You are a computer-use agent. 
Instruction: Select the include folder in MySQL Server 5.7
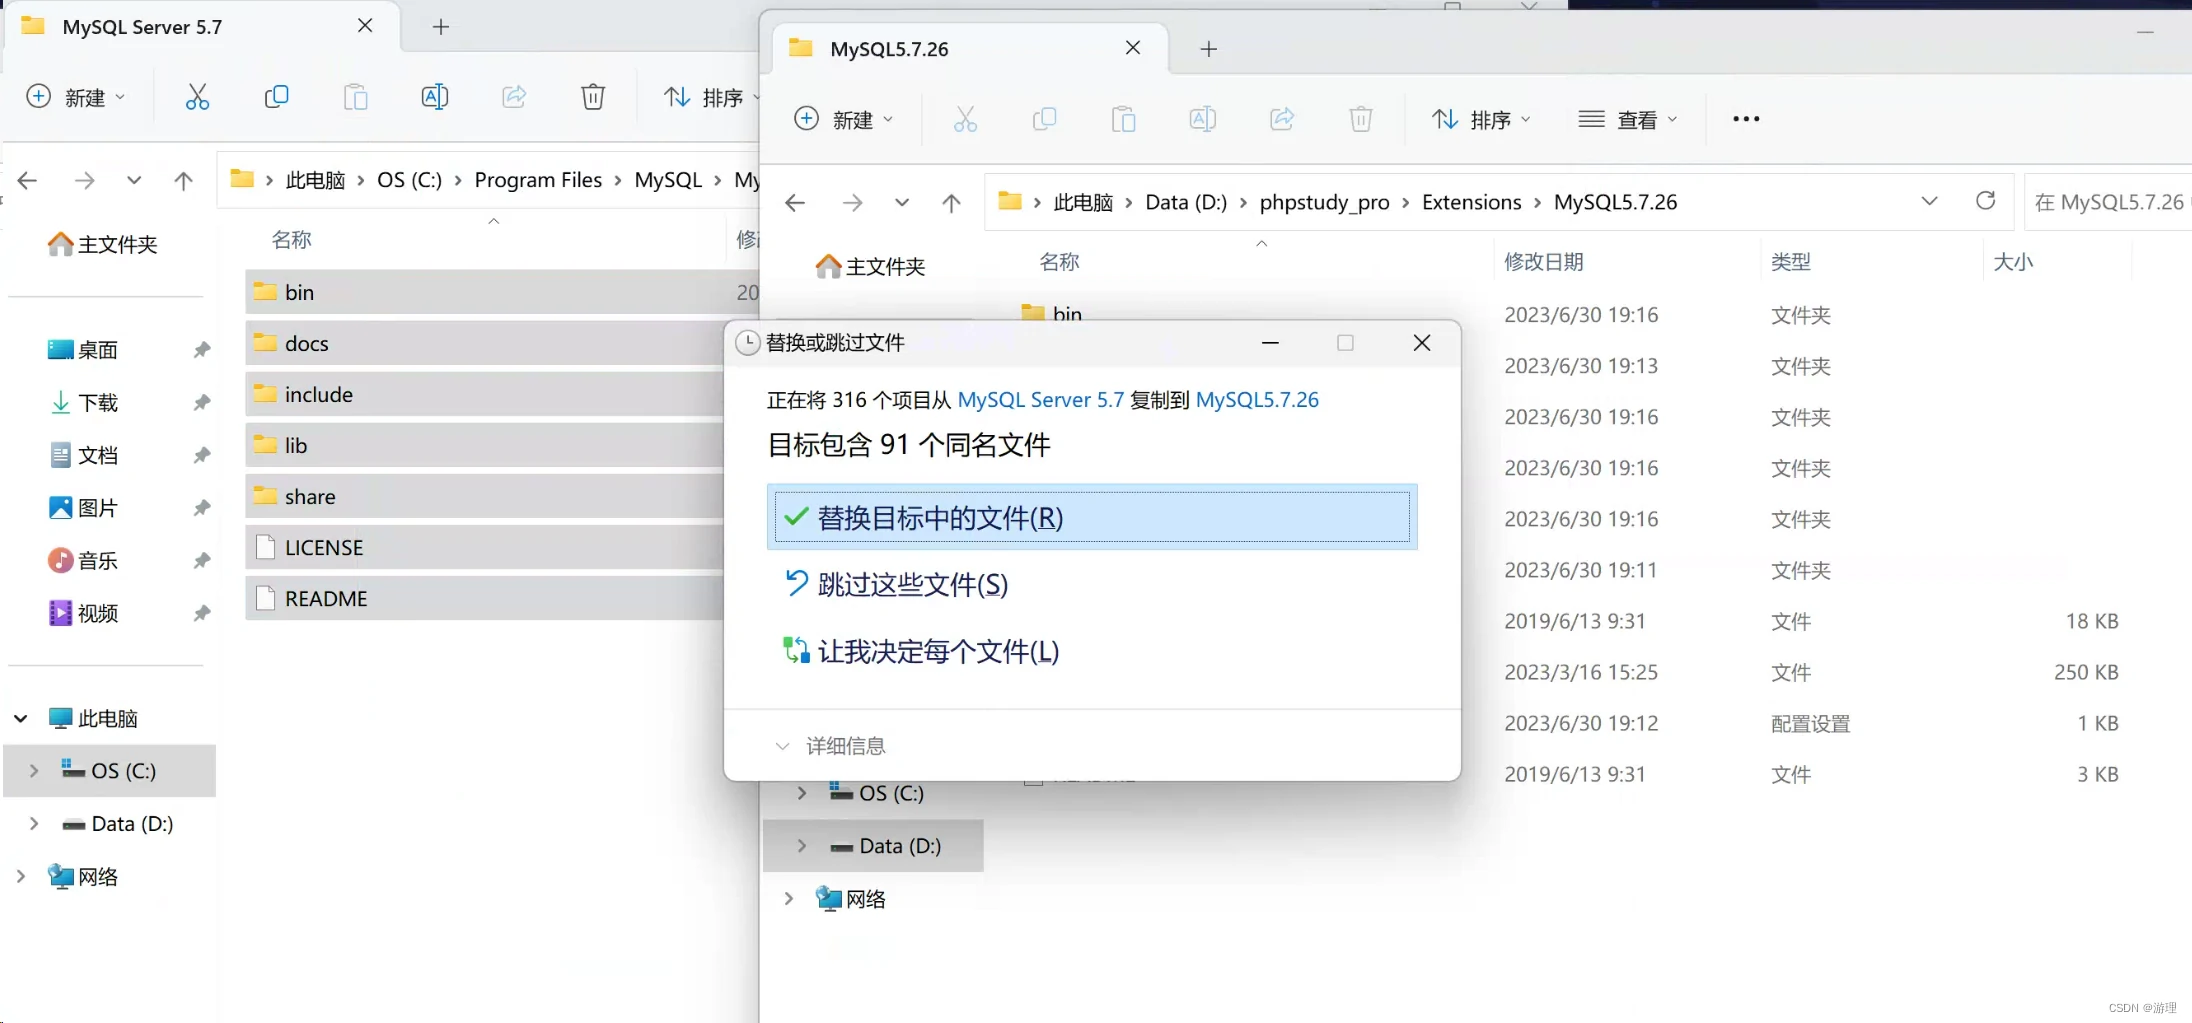(484, 394)
